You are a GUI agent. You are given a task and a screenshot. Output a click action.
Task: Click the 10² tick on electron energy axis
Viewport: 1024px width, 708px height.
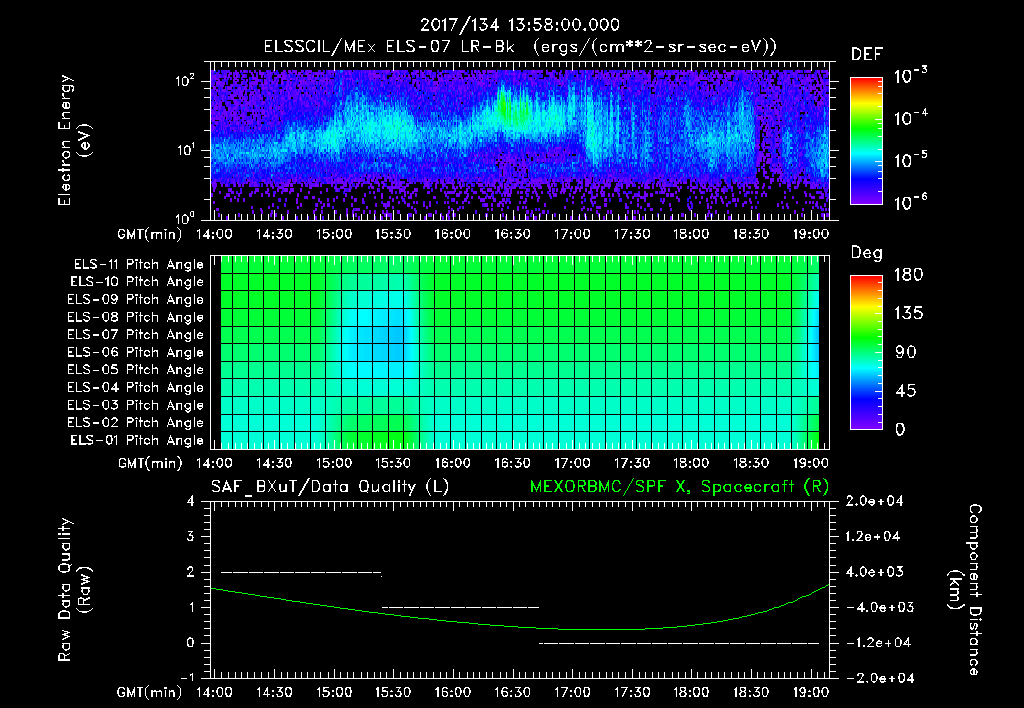(185, 82)
